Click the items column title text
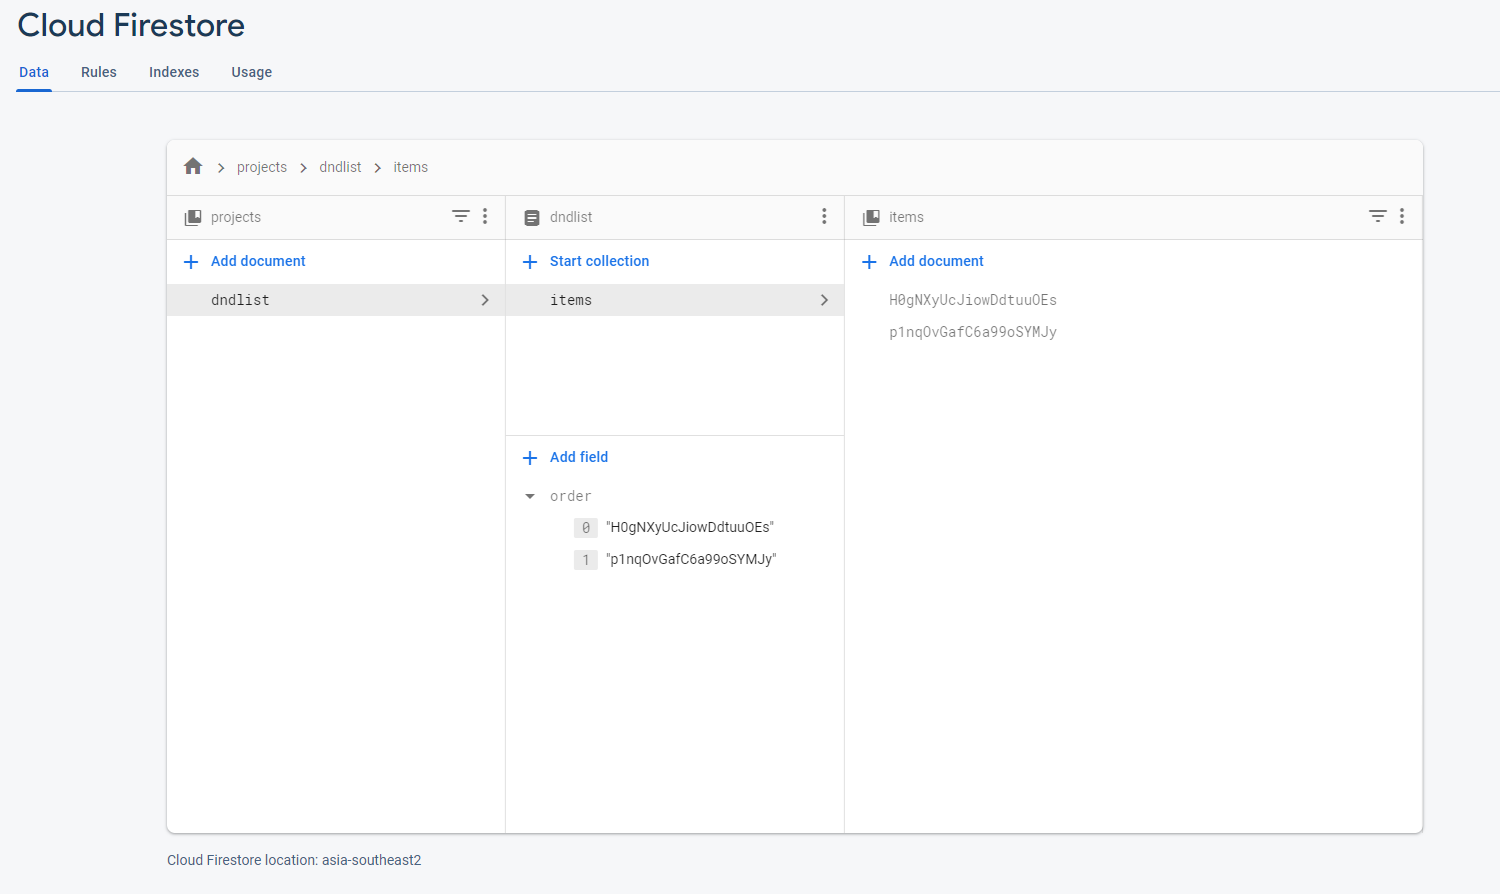Image resolution: width=1500 pixels, height=894 pixels. click(906, 217)
